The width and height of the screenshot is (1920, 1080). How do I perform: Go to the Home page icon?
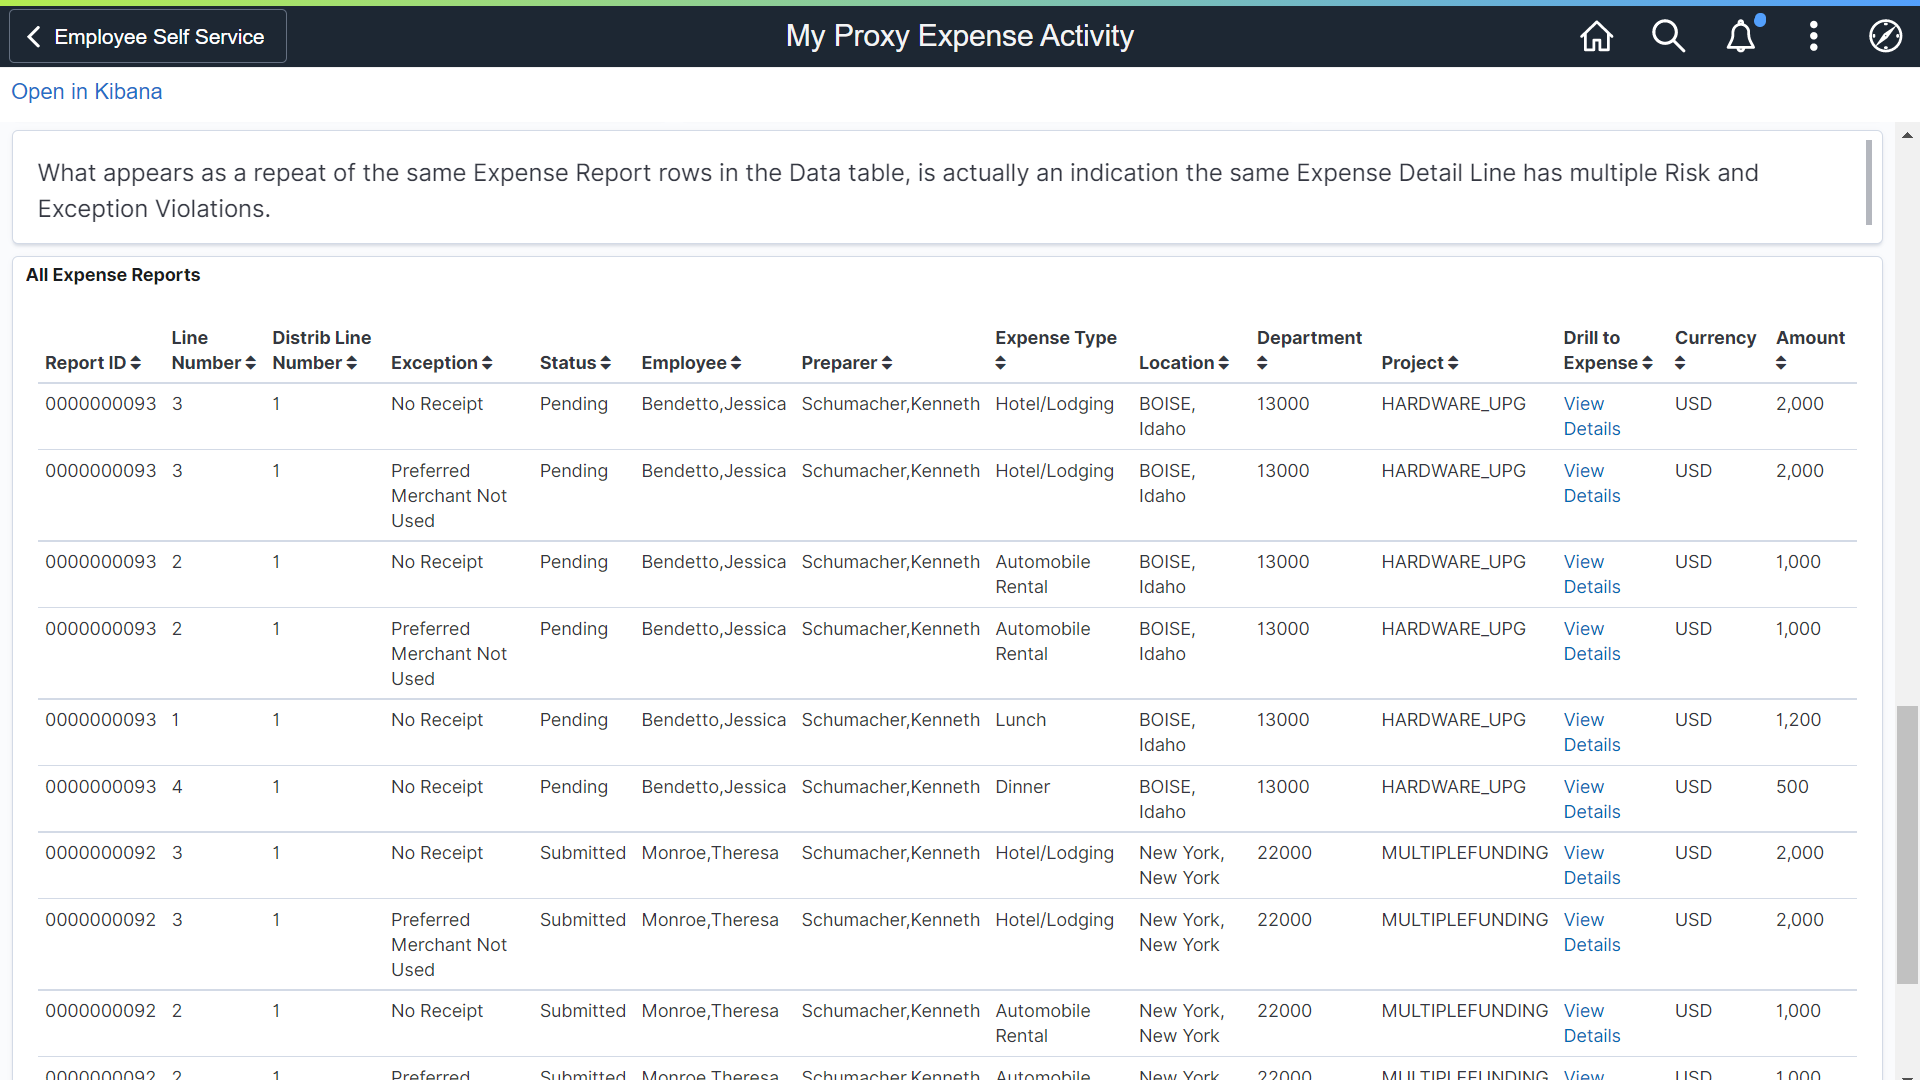tap(1596, 37)
